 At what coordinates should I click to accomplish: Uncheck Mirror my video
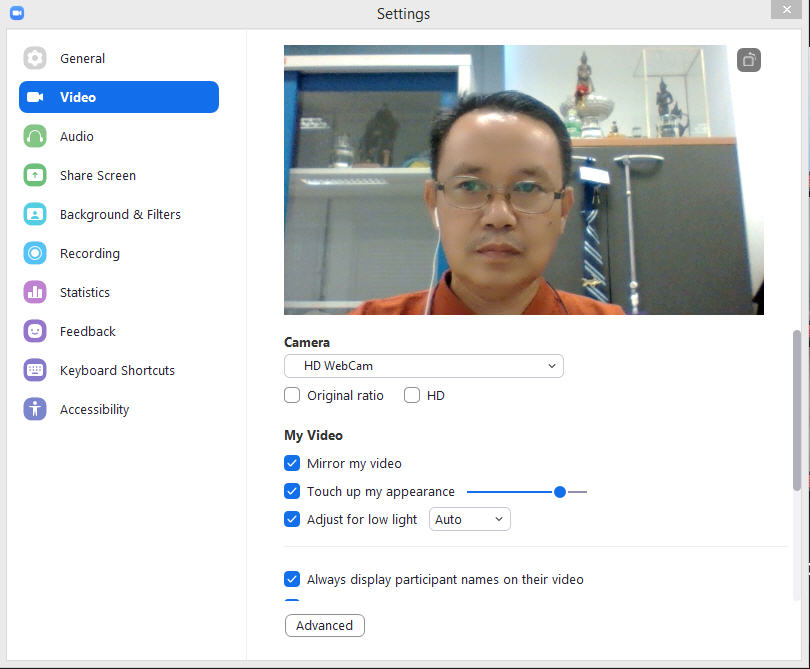292,463
